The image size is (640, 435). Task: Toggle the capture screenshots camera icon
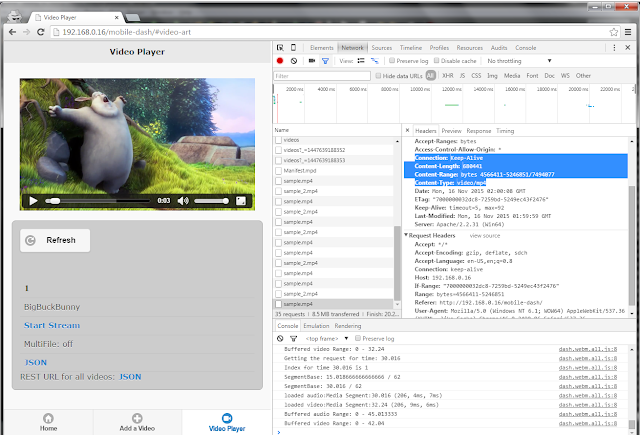312,61
